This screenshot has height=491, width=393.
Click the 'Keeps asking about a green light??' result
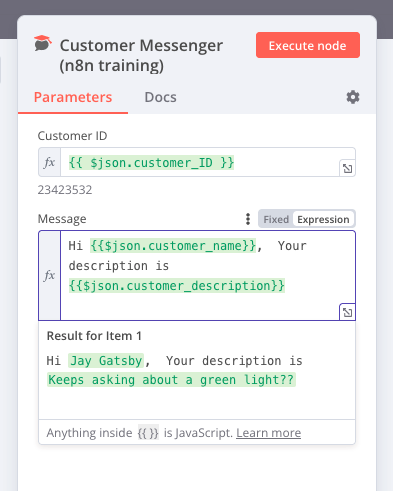tap(171, 380)
